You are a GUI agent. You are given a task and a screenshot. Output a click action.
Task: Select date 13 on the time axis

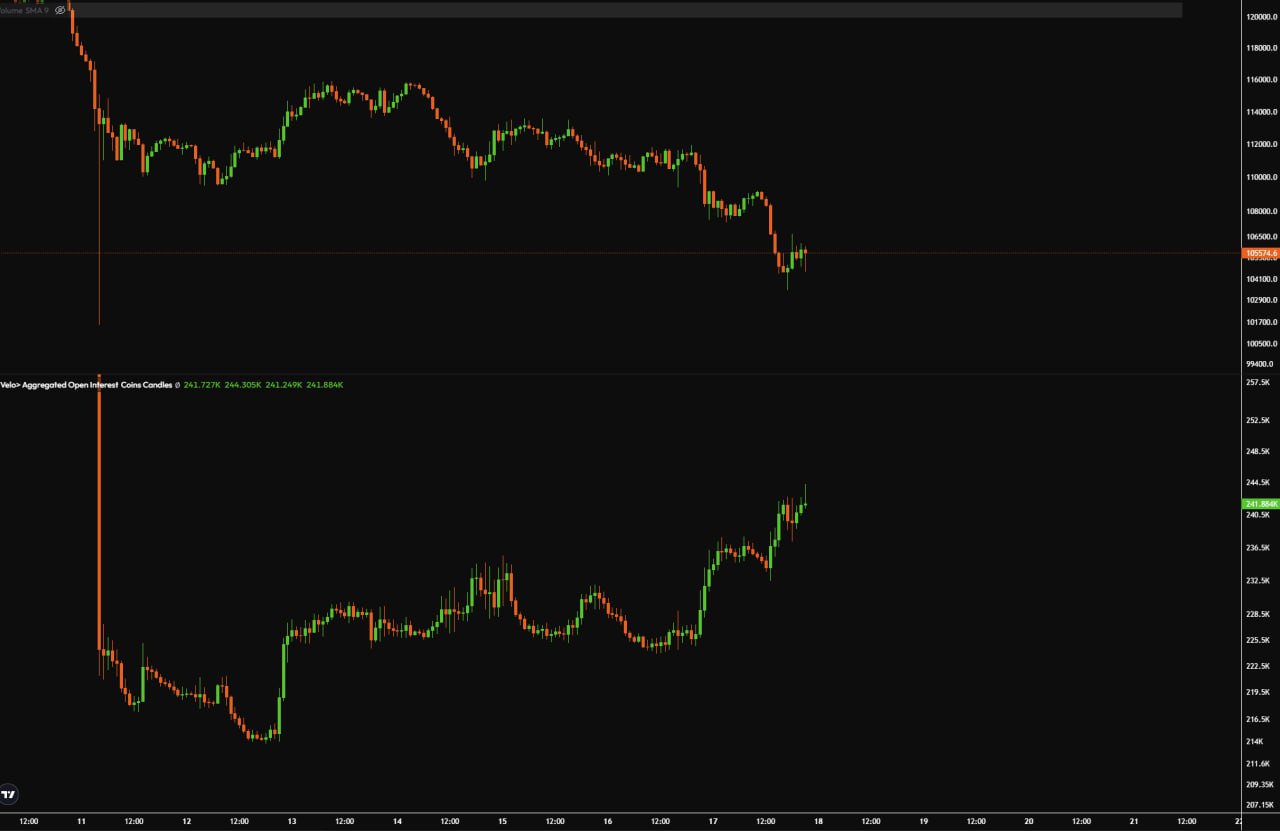[x=291, y=821]
